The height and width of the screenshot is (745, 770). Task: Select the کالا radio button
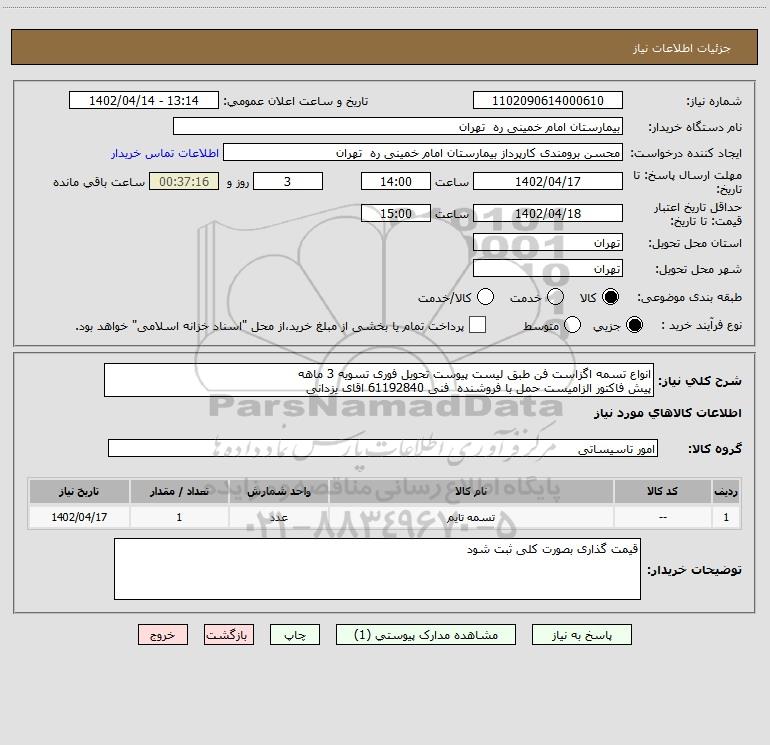(610, 297)
